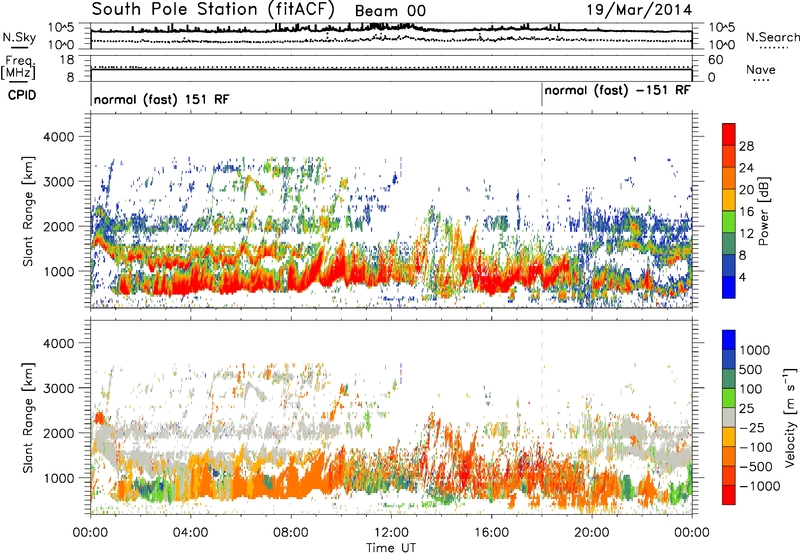Click blue top segment of Velocity colorbar
The height and width of the screenshot is (554, 800).
click(729, 340)
